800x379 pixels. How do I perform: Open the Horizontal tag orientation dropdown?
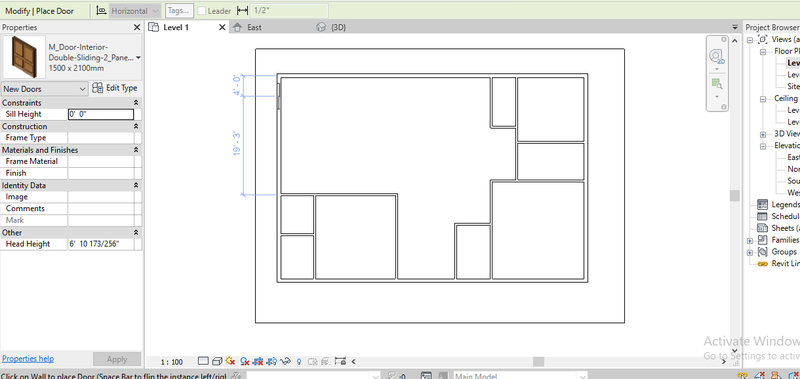point(135,11)
